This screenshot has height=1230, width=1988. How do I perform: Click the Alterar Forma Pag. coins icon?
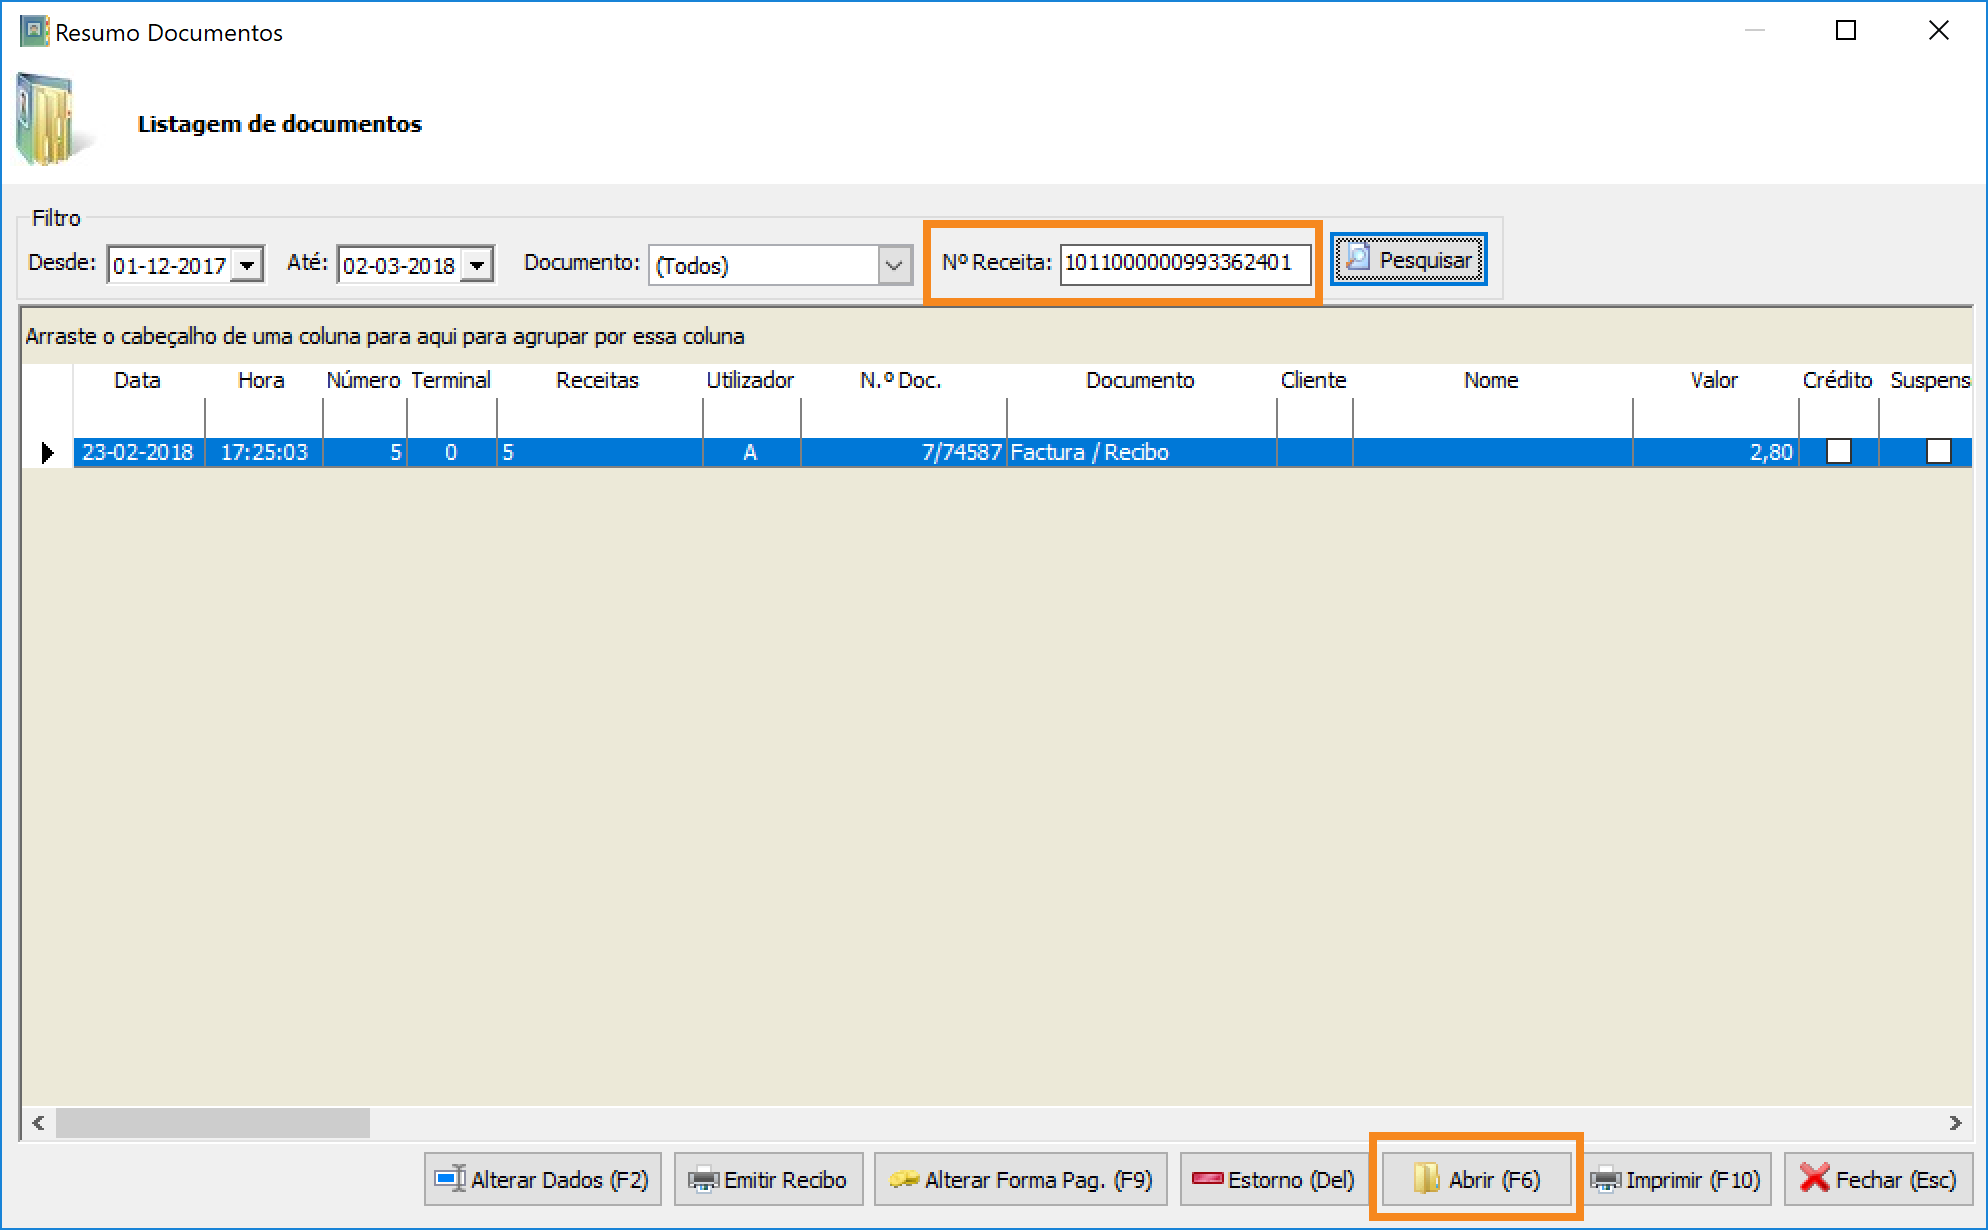click(904, 1179)
